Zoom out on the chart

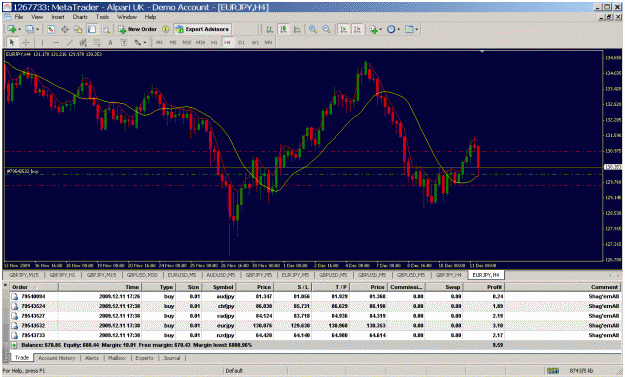tap(326, 29)
